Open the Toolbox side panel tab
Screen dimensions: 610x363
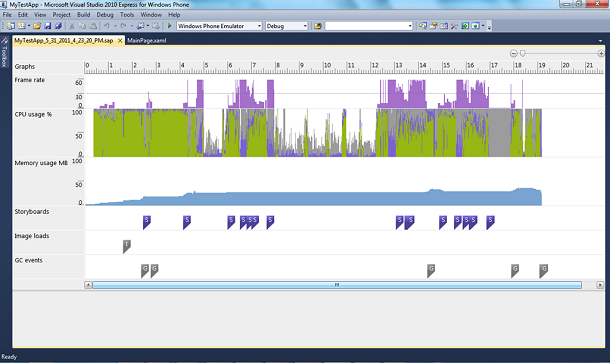coord(4,52)
